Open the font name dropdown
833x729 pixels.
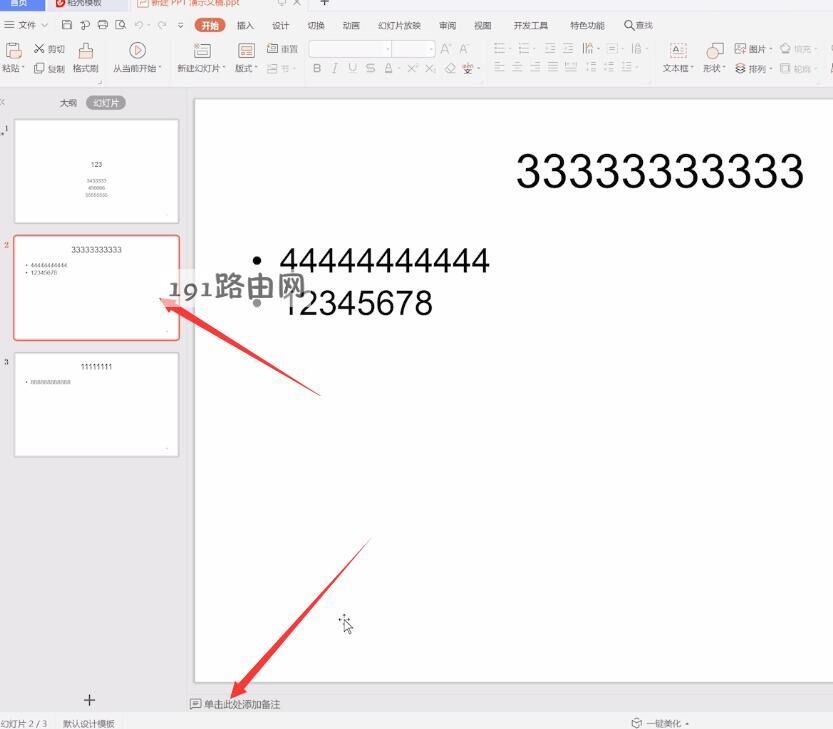tap(388, 49)
